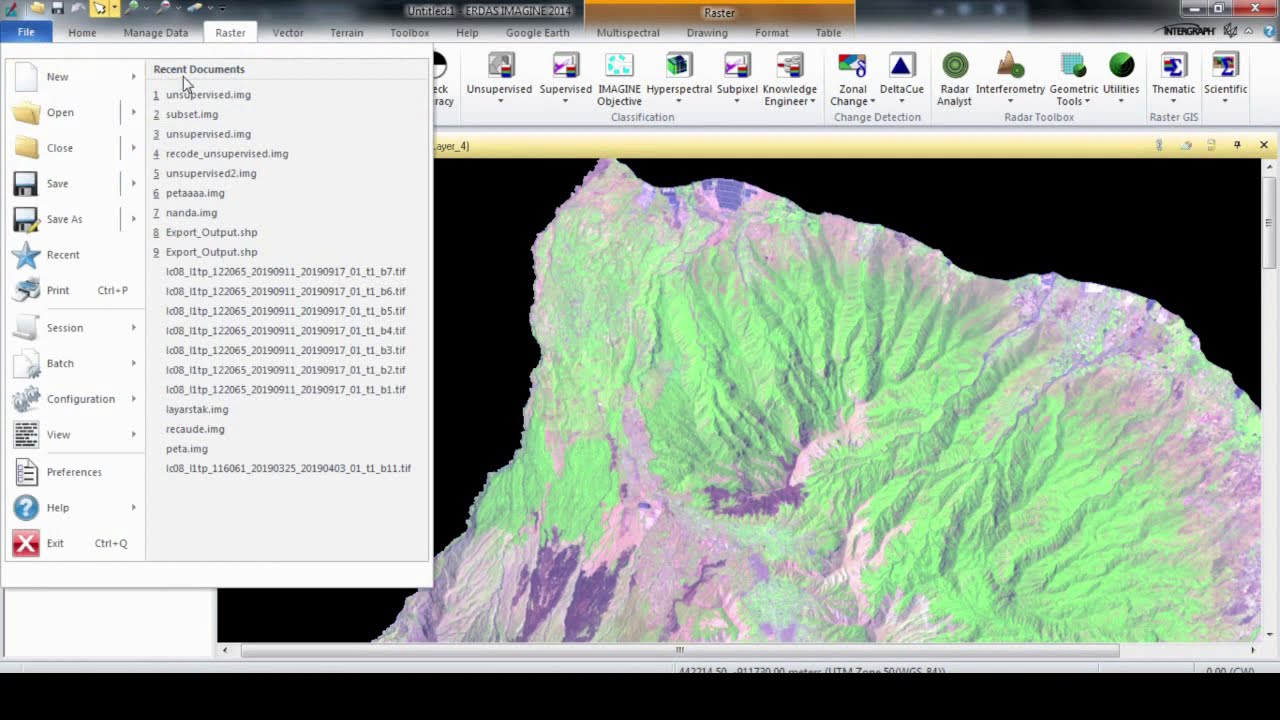Open the Subpixel classifier
The width and height of the screenshot is (1280, 720).
[737, 78]
